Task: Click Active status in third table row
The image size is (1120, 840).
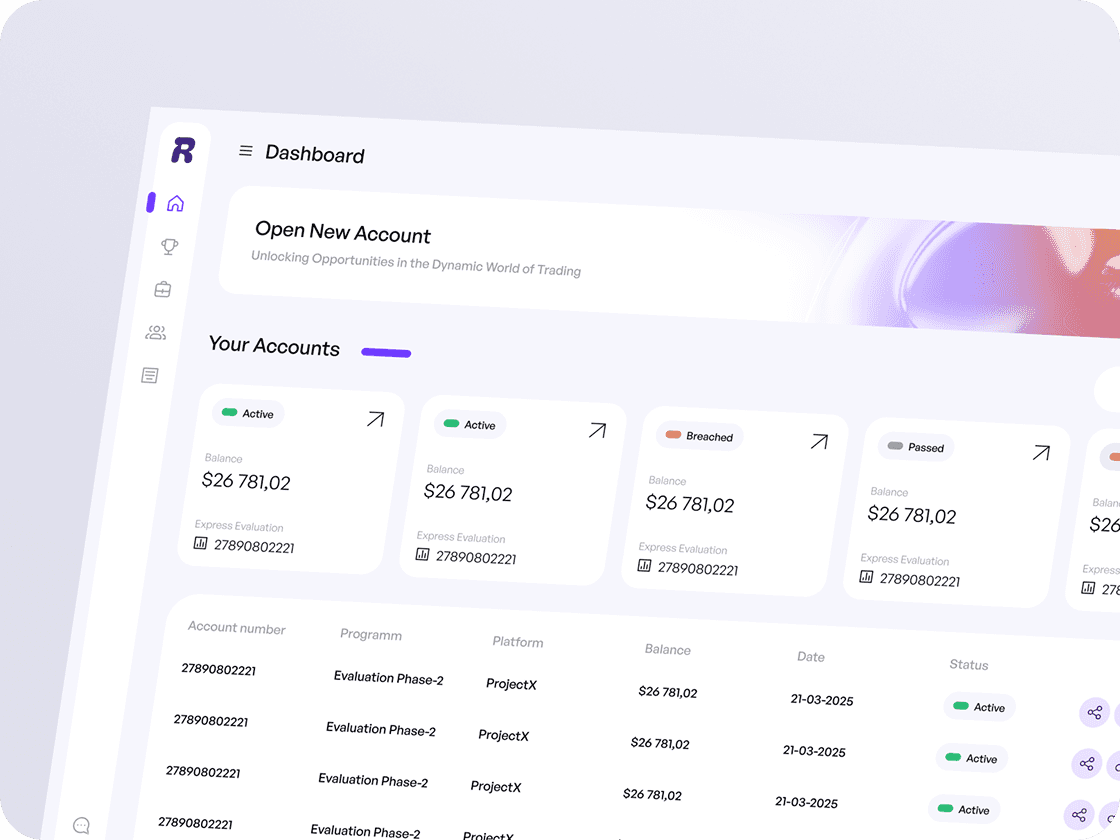Action: pos(964,809)
